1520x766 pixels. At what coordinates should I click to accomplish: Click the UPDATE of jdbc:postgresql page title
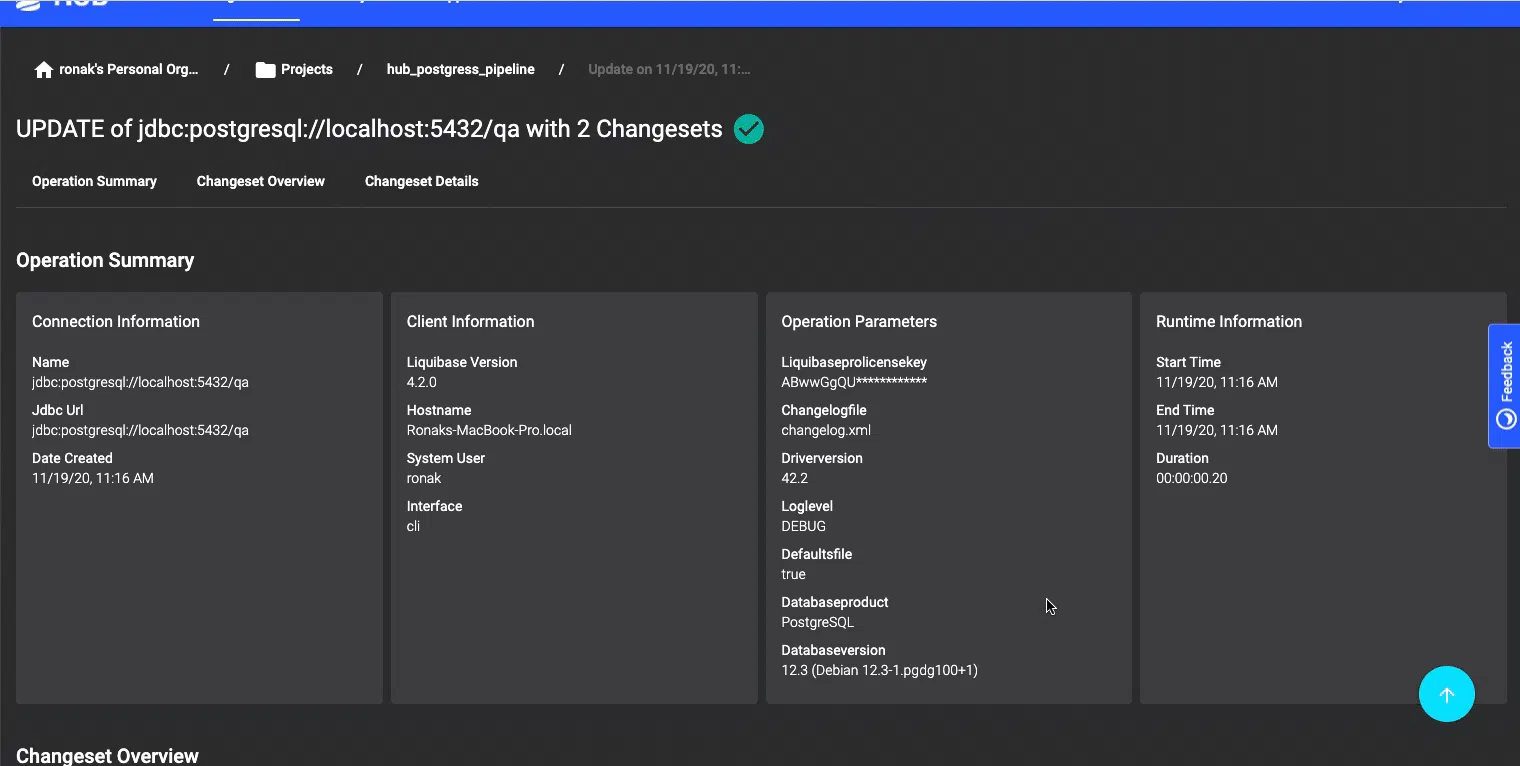pyautogui.click(x=369, y=129)
